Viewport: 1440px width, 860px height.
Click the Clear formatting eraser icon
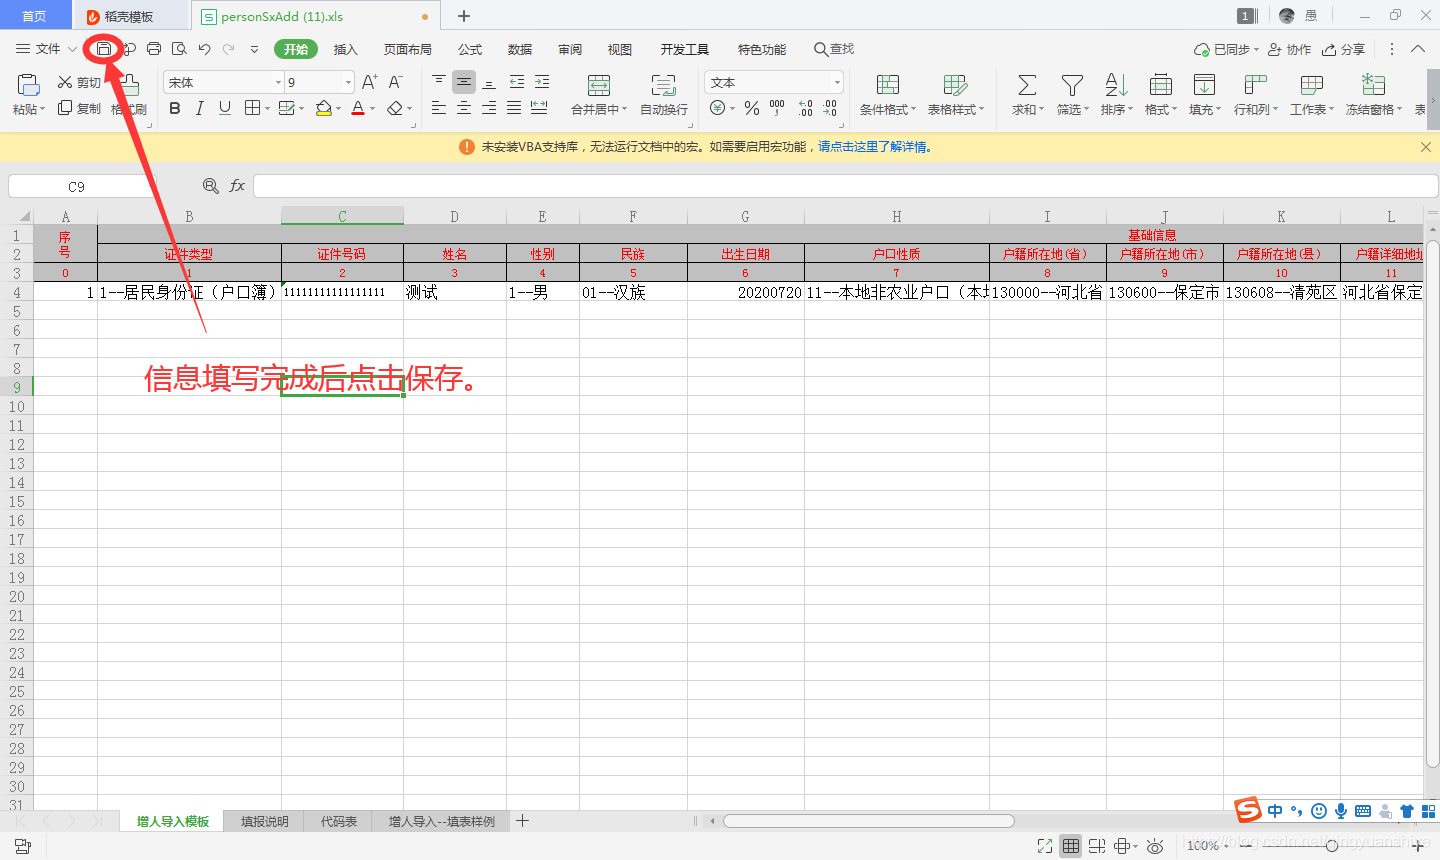click(x=395, y=108)
